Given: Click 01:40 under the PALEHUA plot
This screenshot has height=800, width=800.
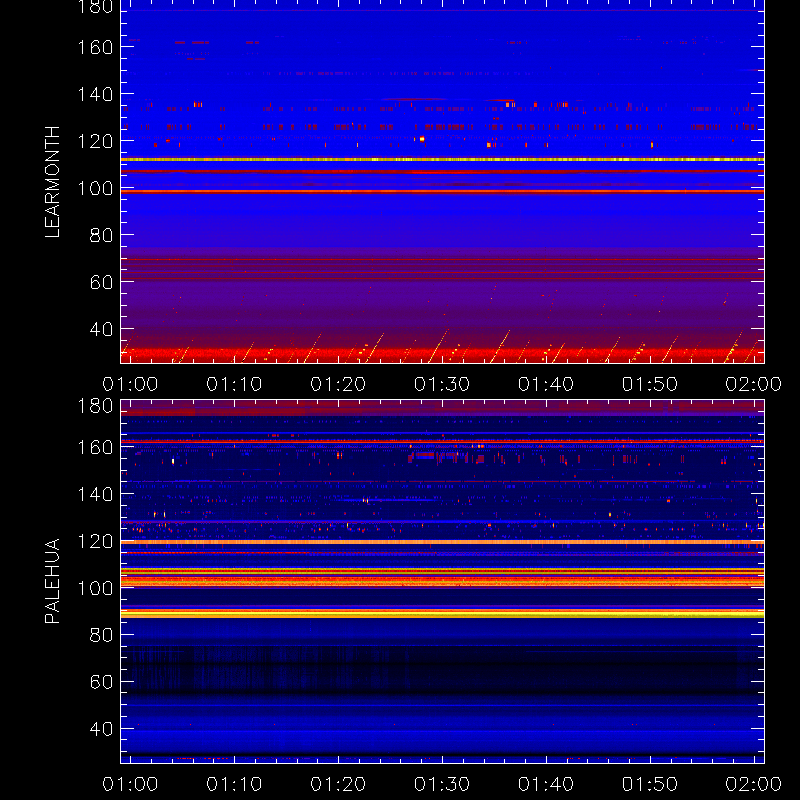Looking at the screenshot, I should (546, 784).
